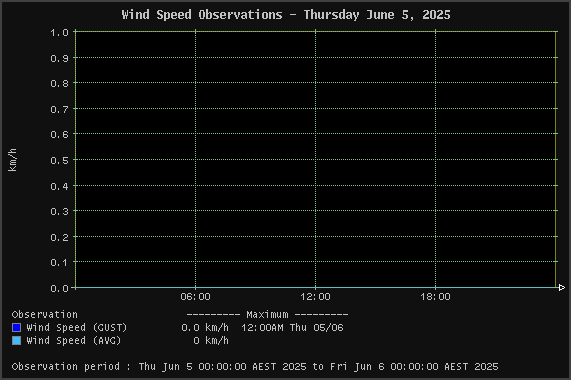Click the Maximum column heading
Screen dimensions: 571x380
pyautogui.click(x=267, y=314)
